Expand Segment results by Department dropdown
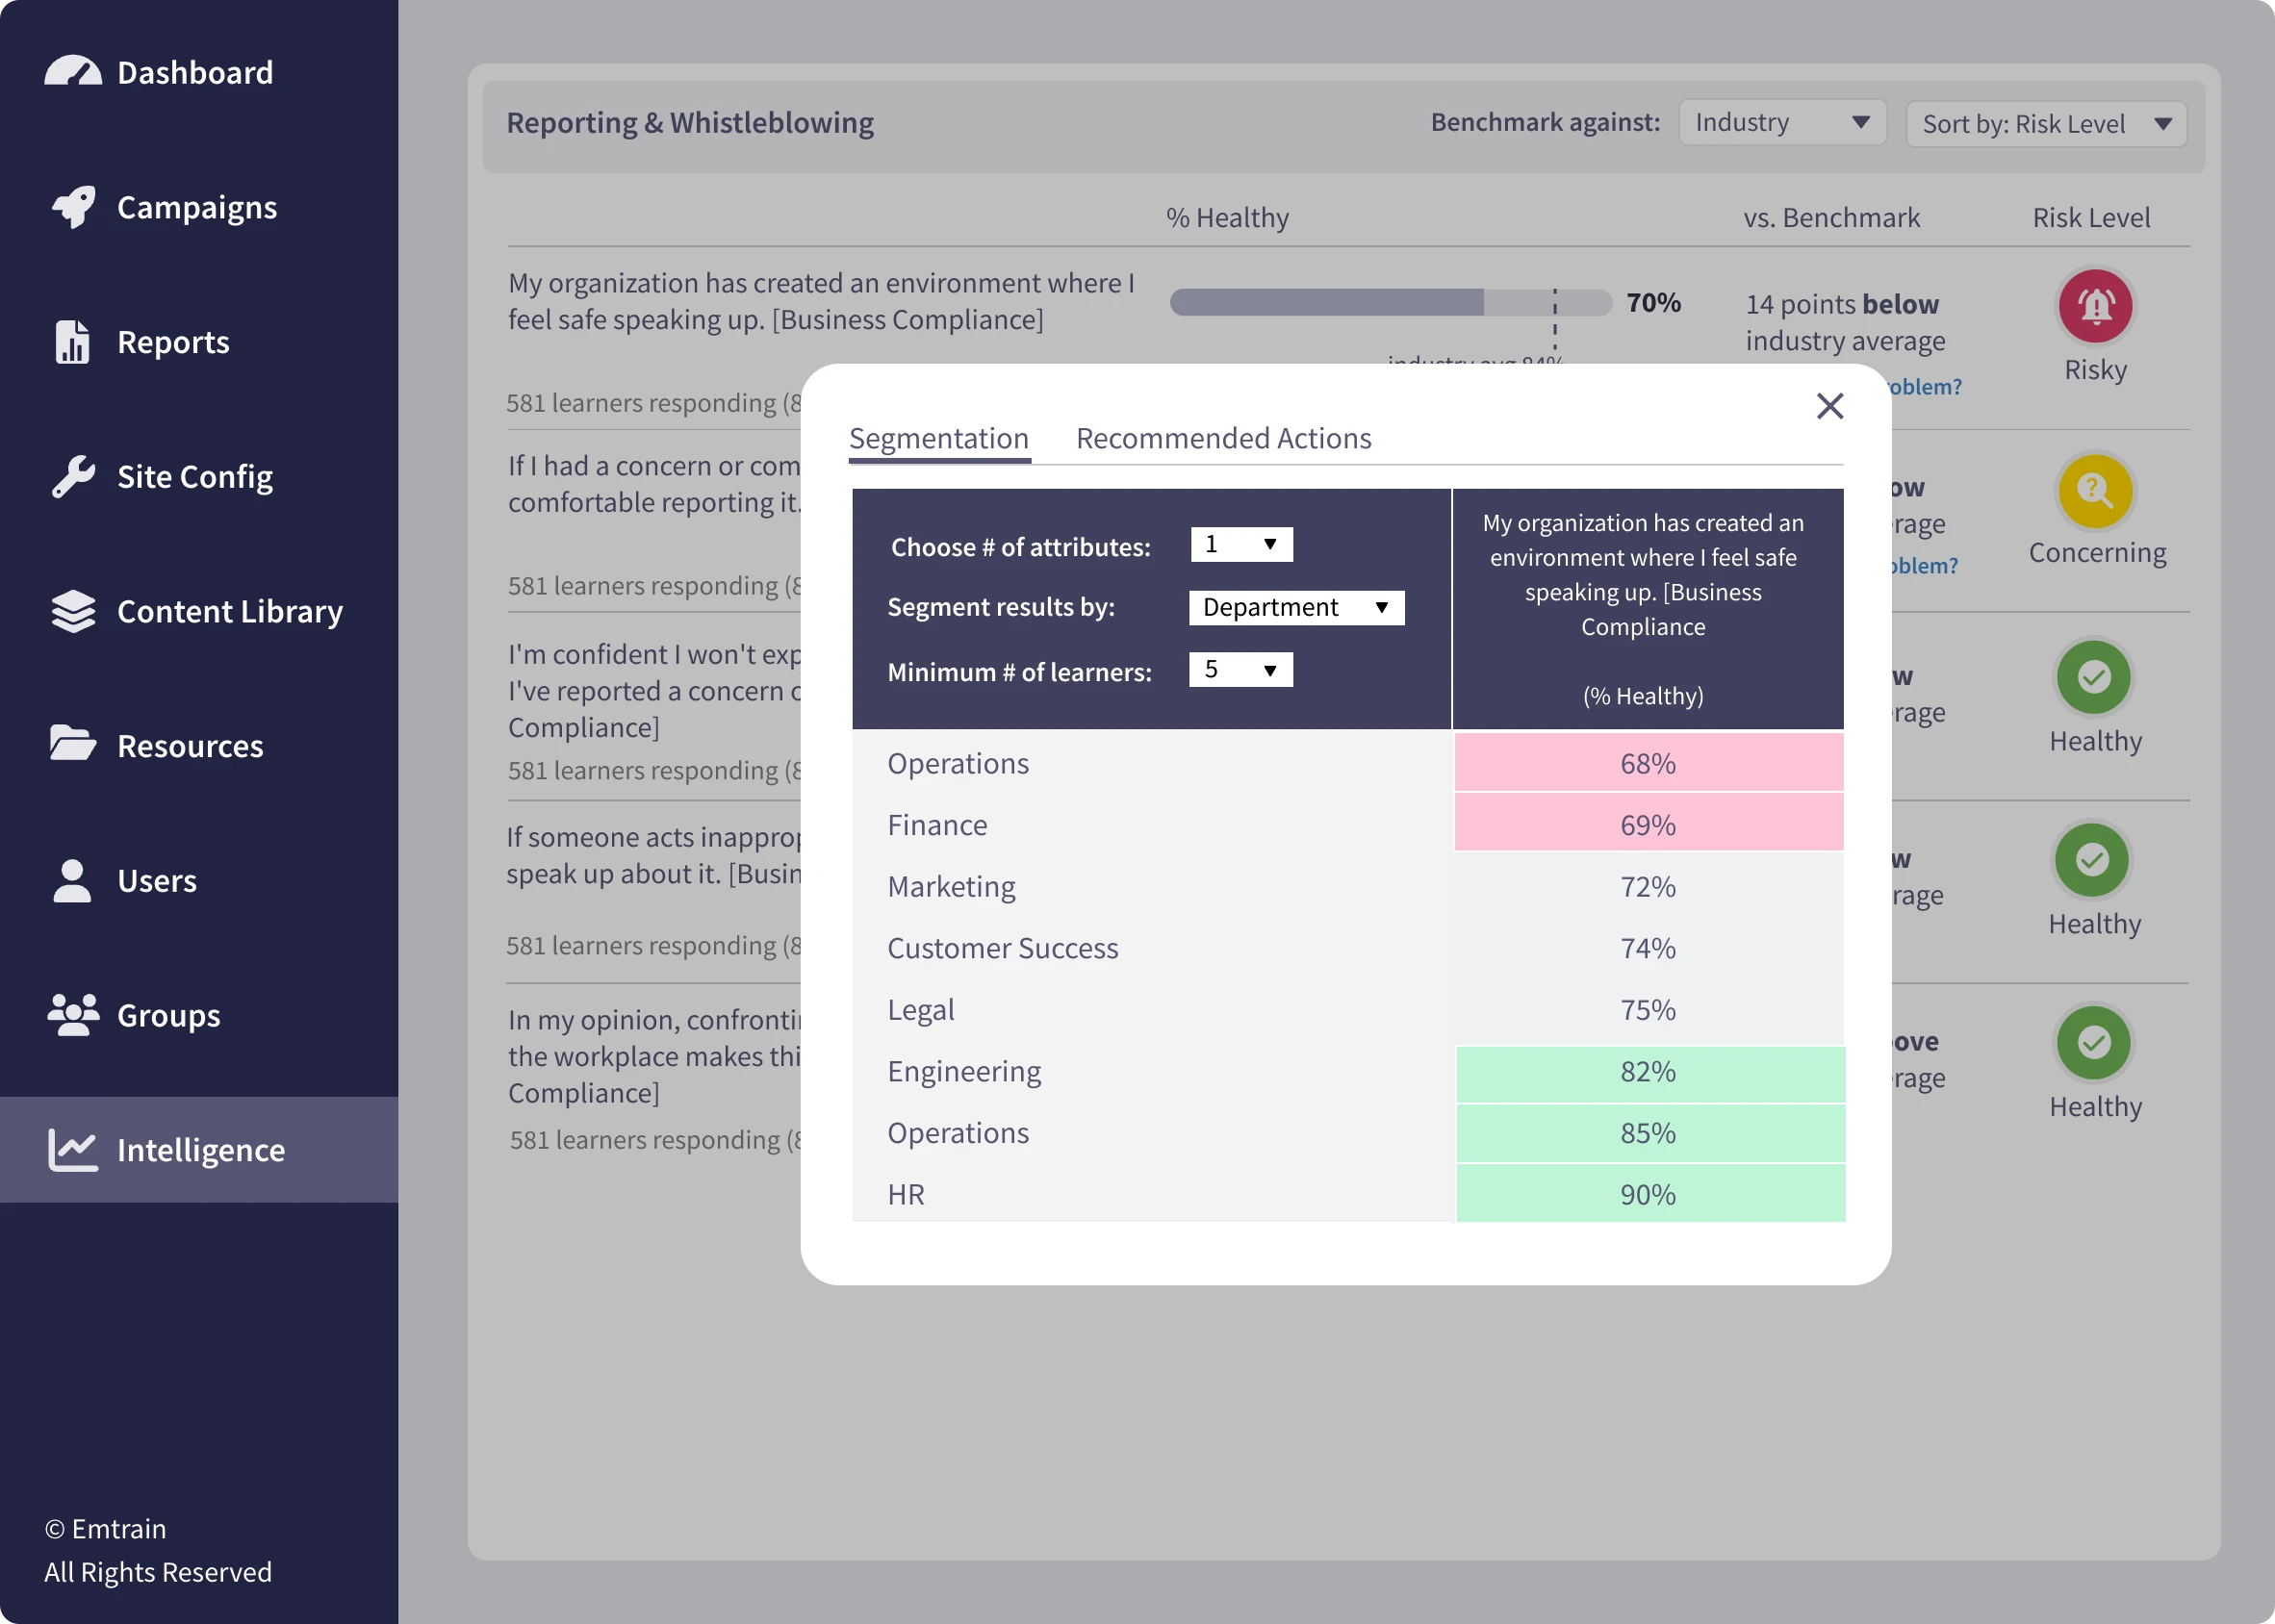This screenshot has height=1624, width=2275. point(1296,608)
